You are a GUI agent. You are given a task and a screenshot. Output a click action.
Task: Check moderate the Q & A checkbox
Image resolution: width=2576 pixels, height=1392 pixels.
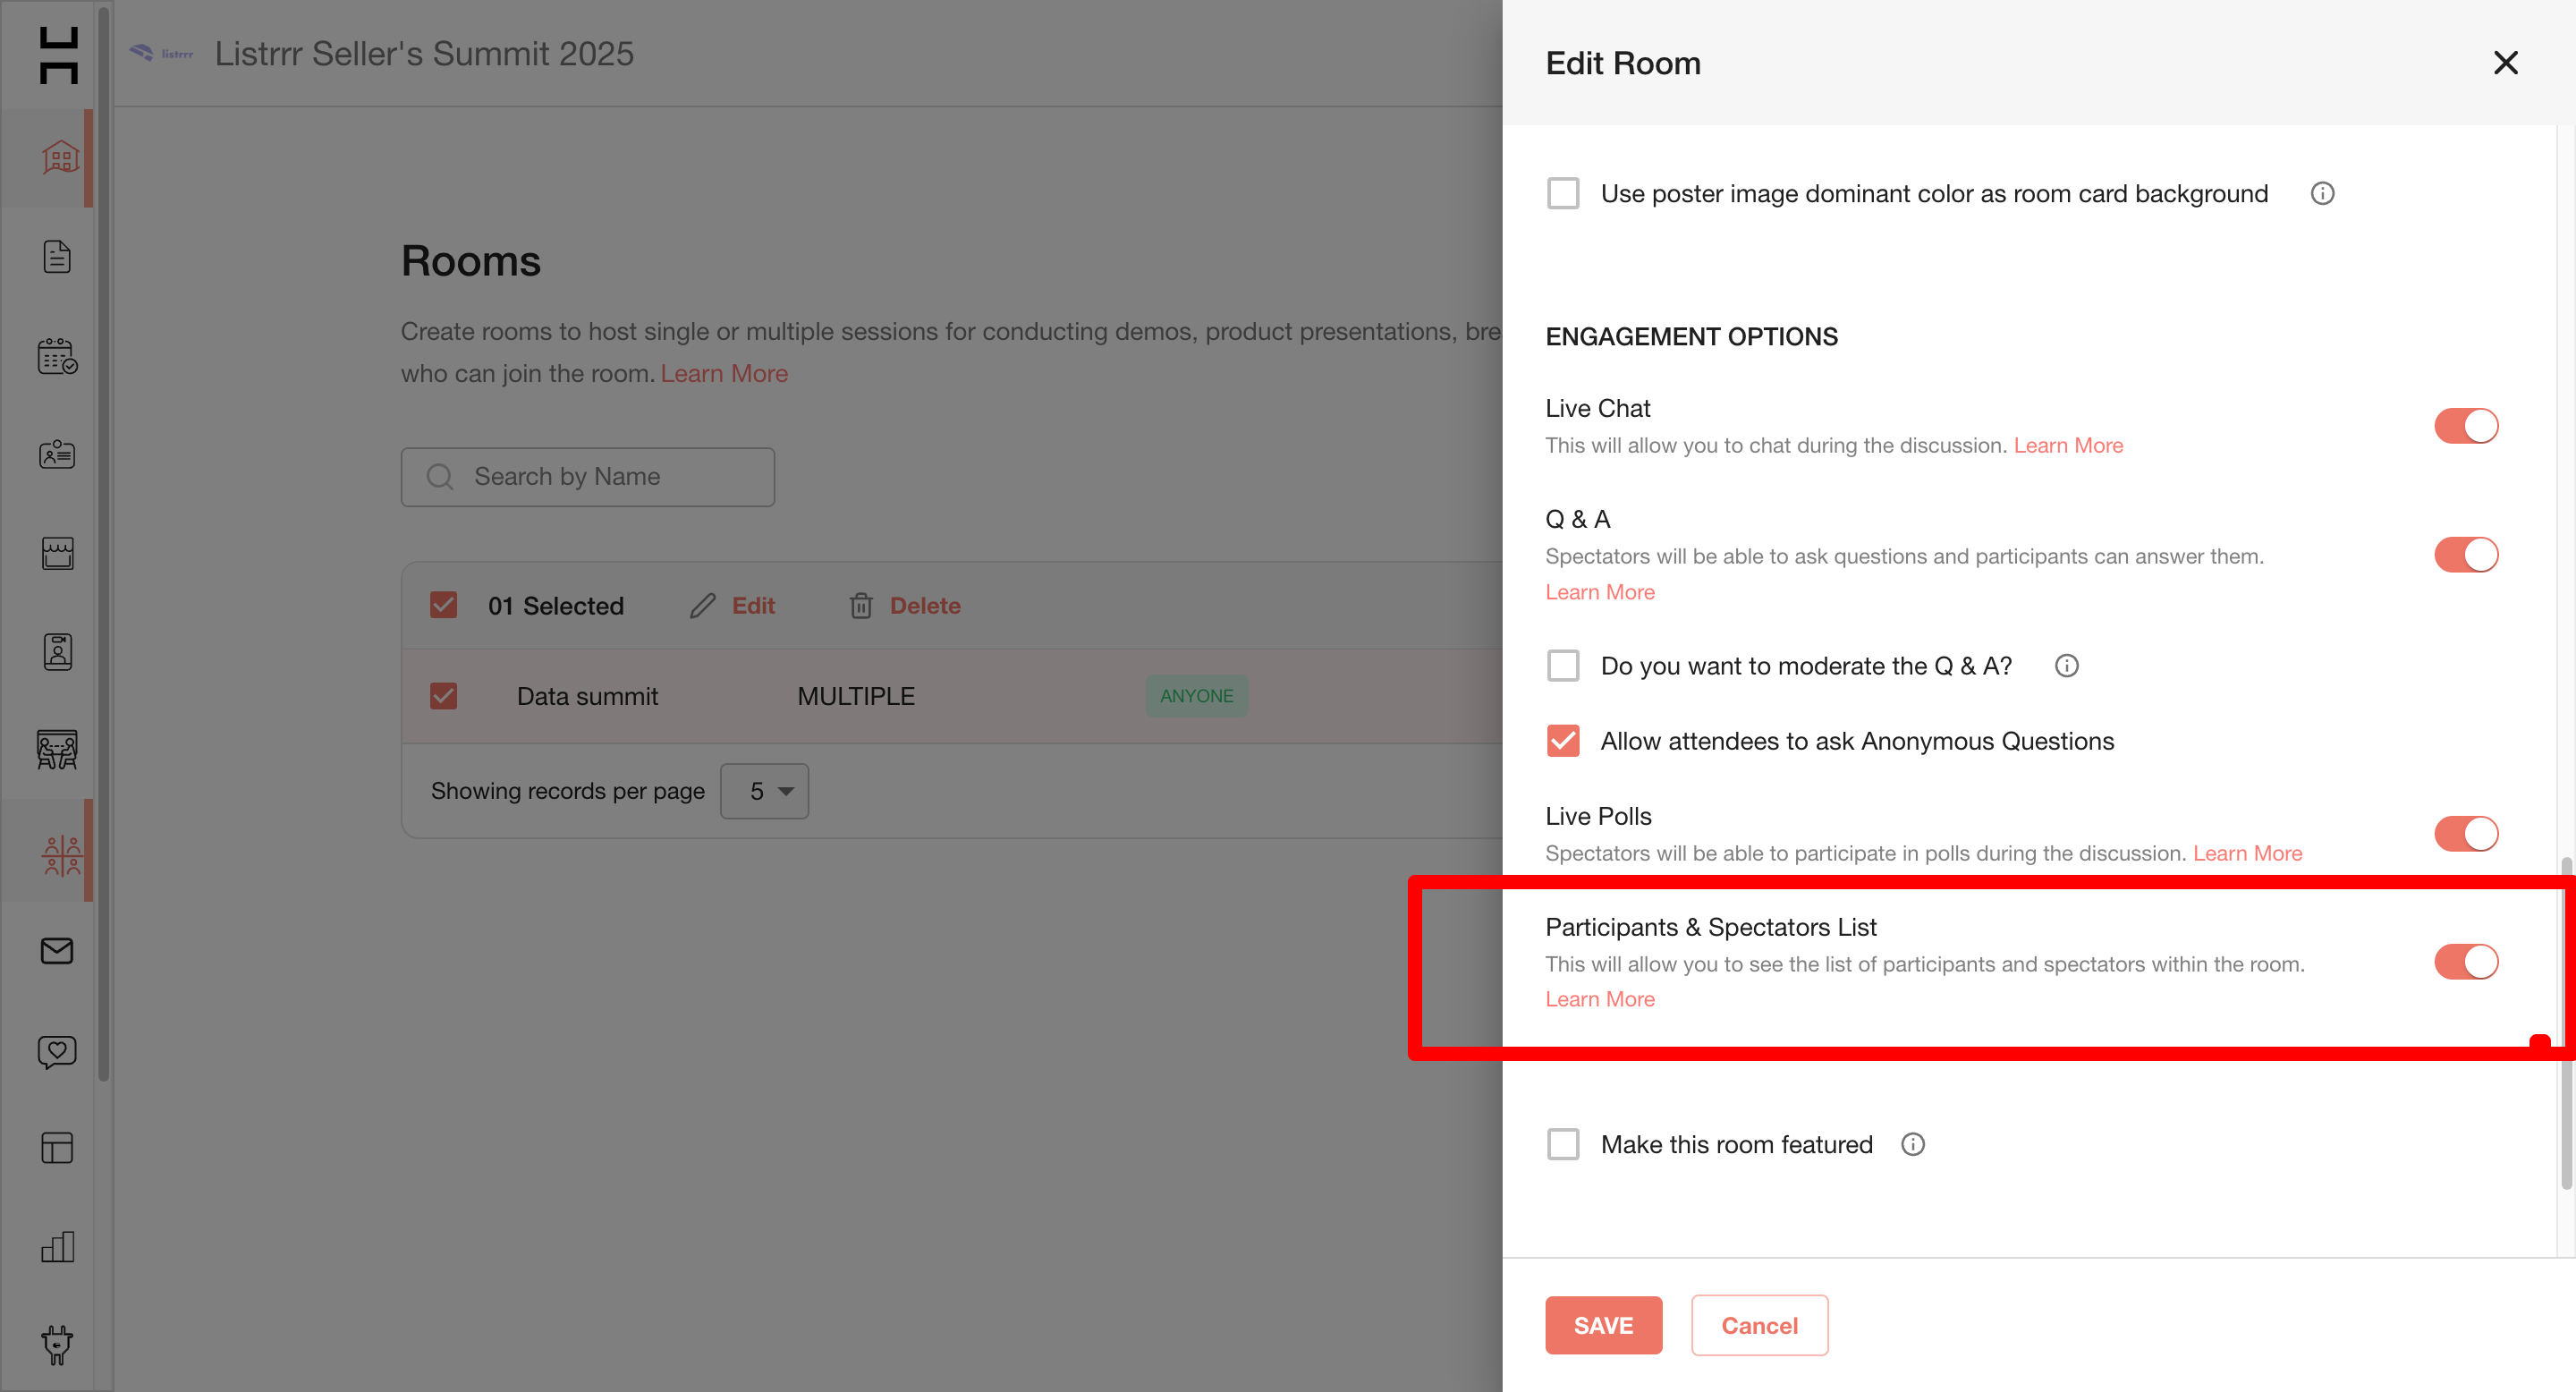pos(1563,666)
